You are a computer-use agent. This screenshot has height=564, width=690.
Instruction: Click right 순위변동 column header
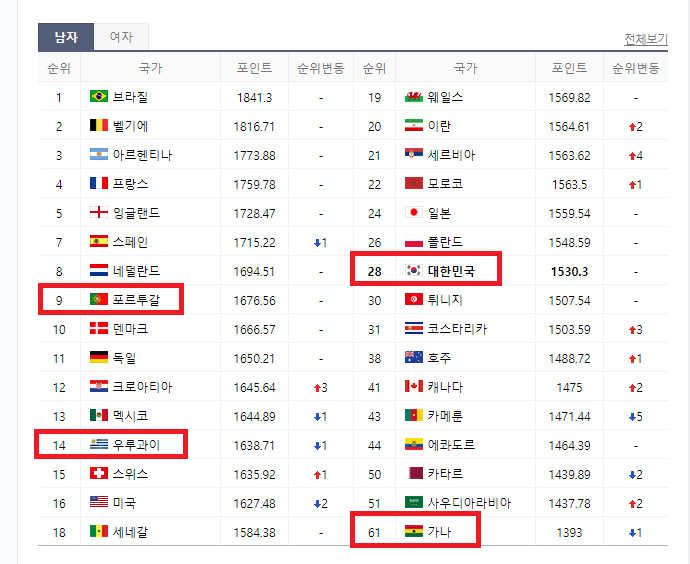pos(636,68)
